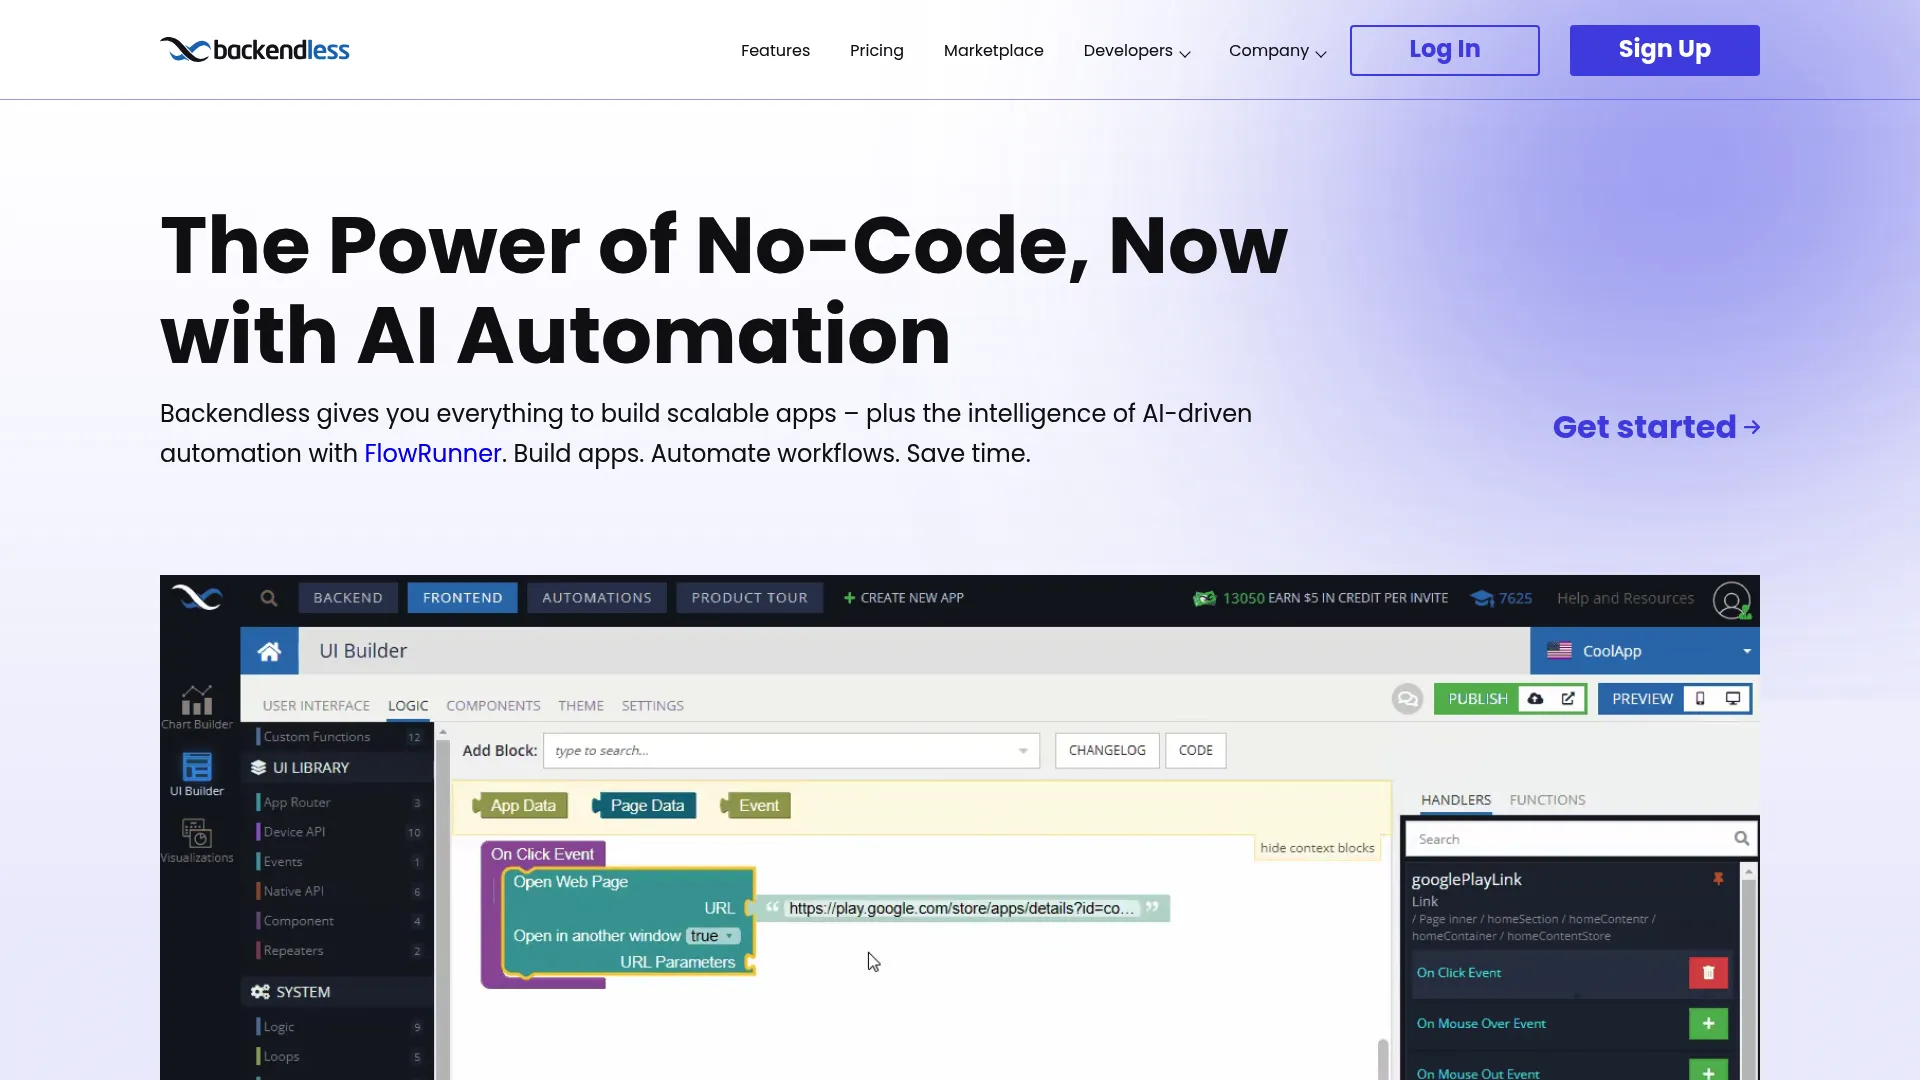
Task: Click the PREVIEW button
Action: [x=1642, y=699]
